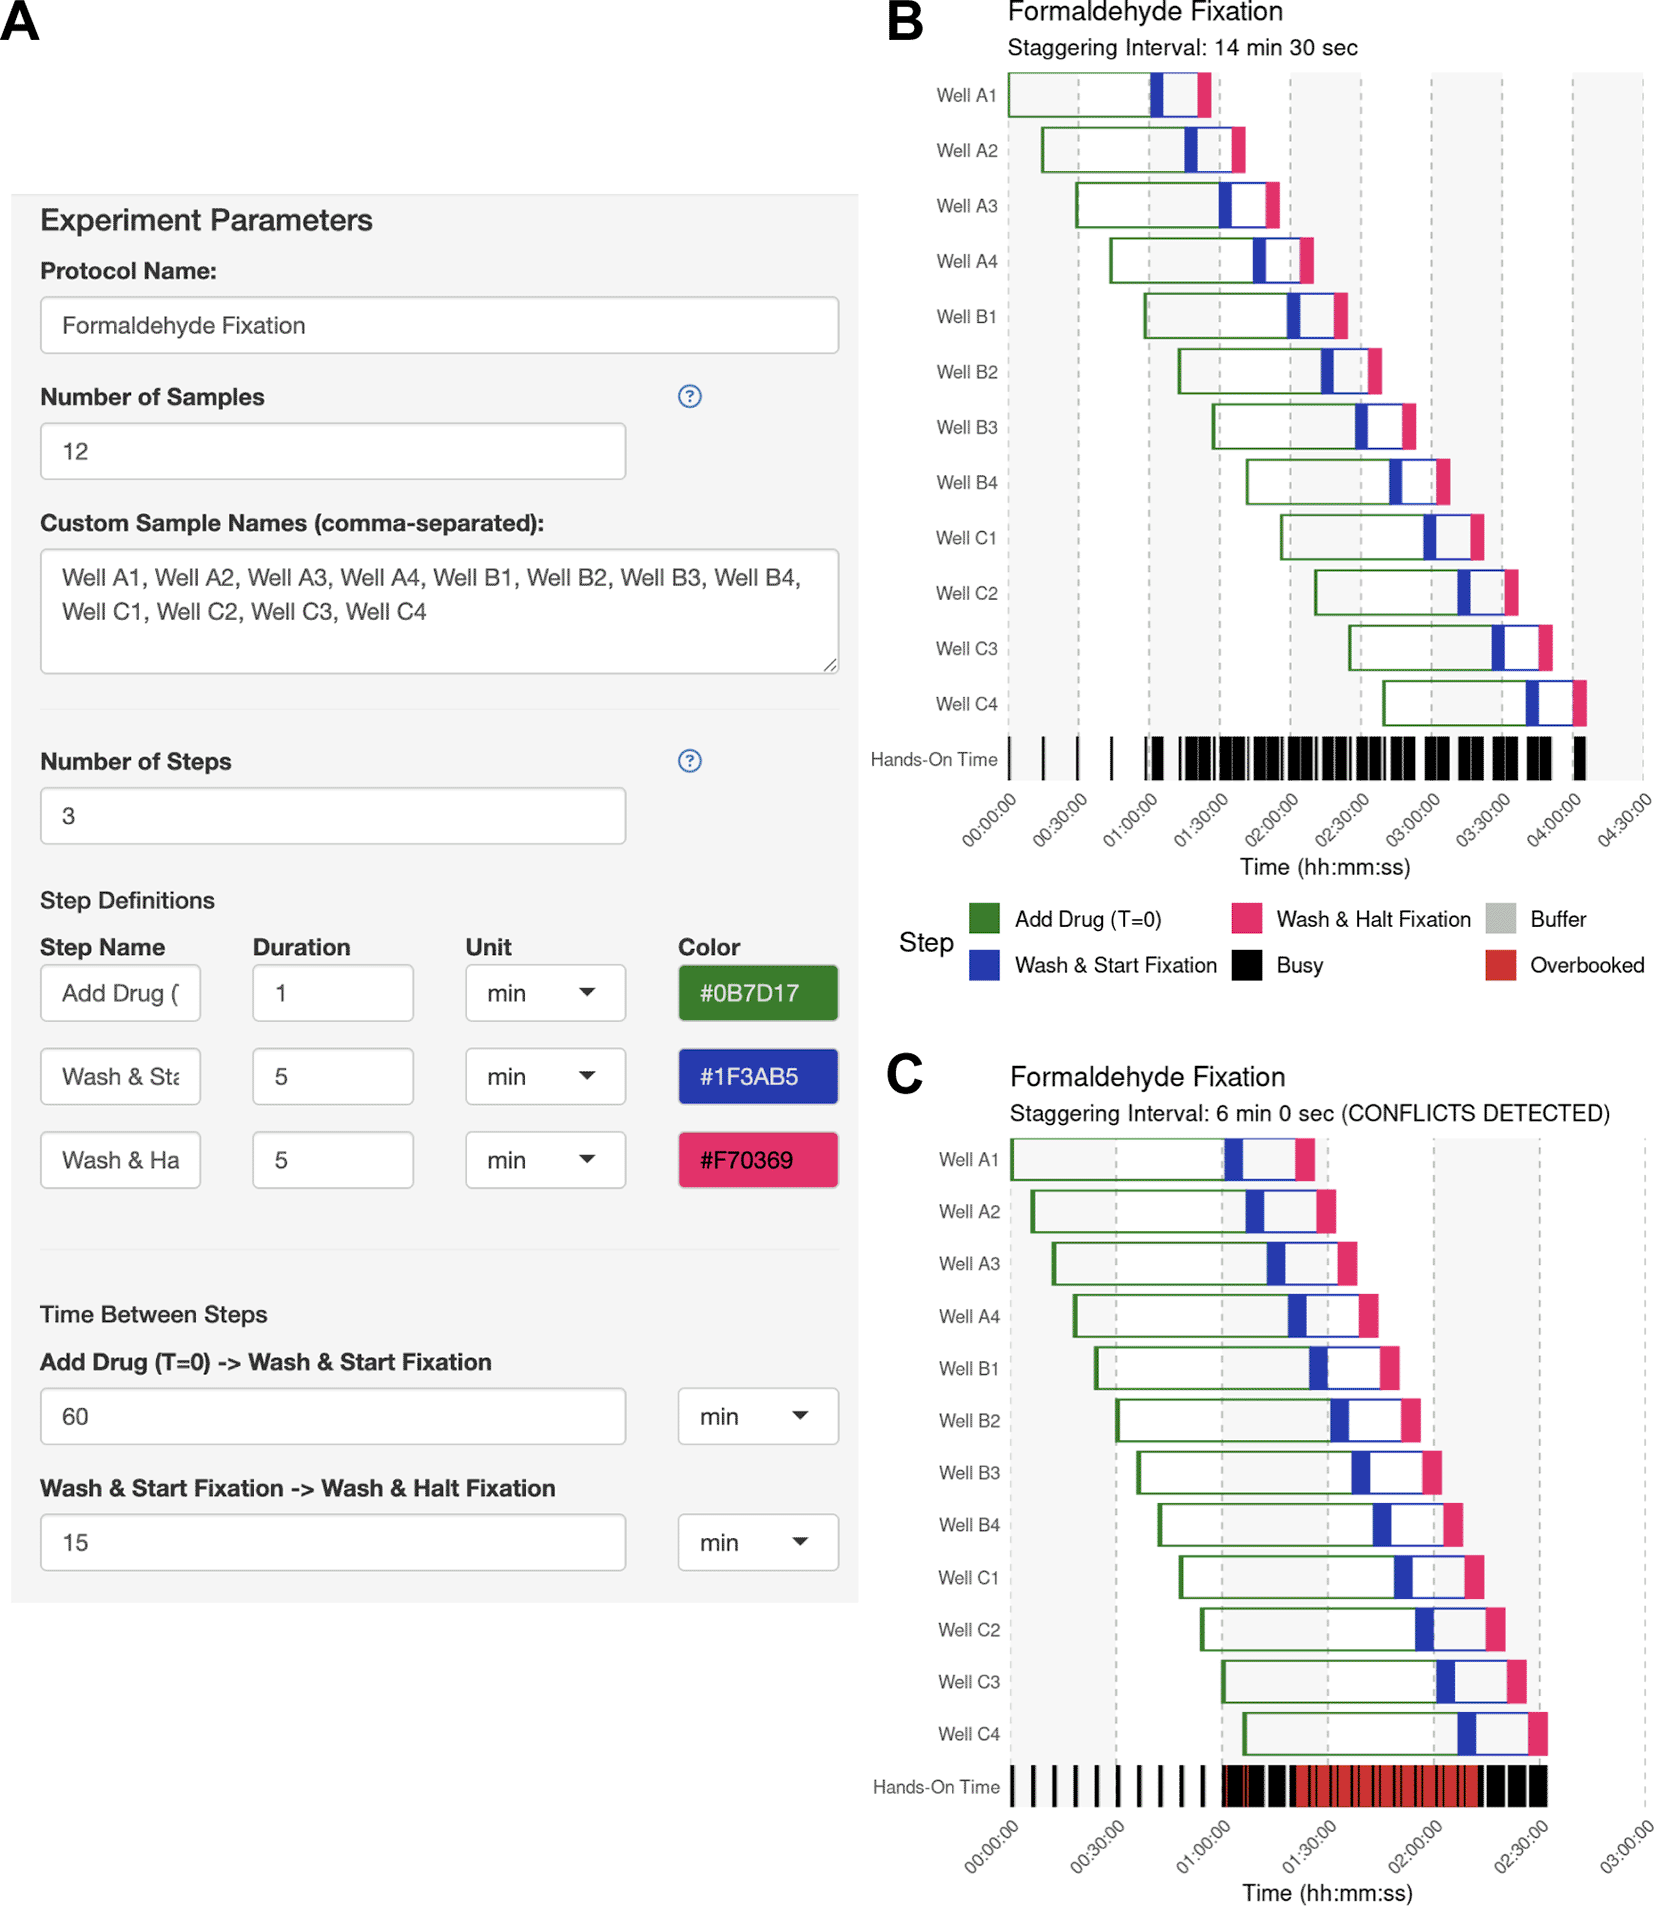Click help icon beside Number of Samples
Screen dimensions: 1654x1906
[x=689, y=396]
